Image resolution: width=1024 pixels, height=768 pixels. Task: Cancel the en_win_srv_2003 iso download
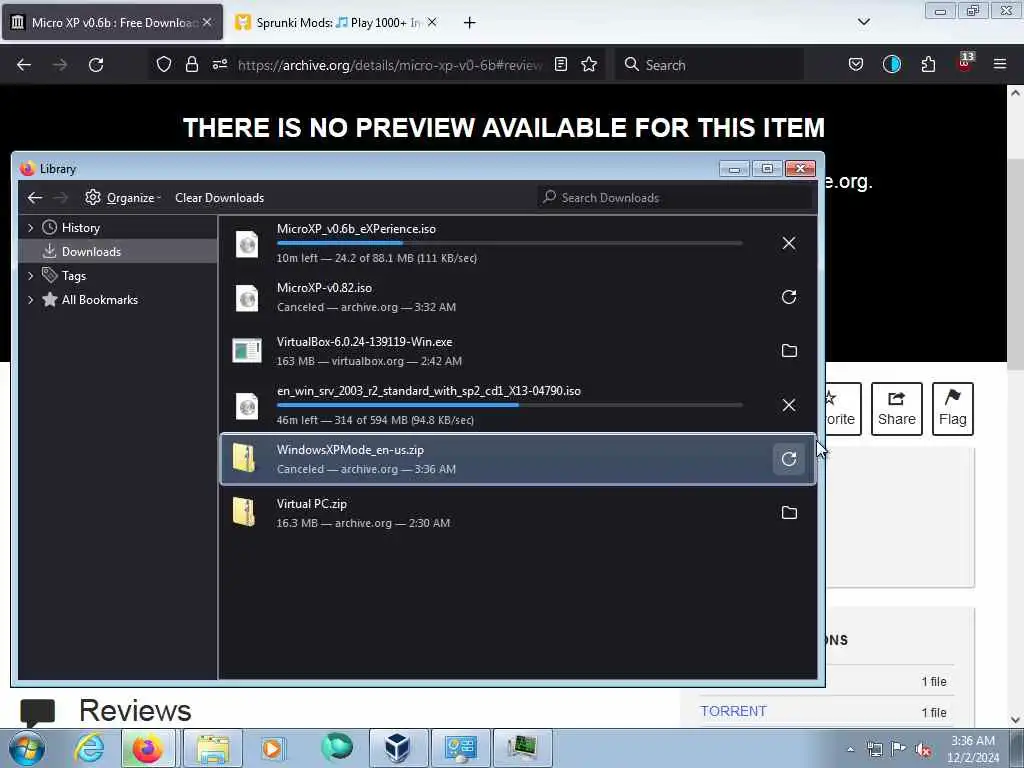click(x=789, y=405)
